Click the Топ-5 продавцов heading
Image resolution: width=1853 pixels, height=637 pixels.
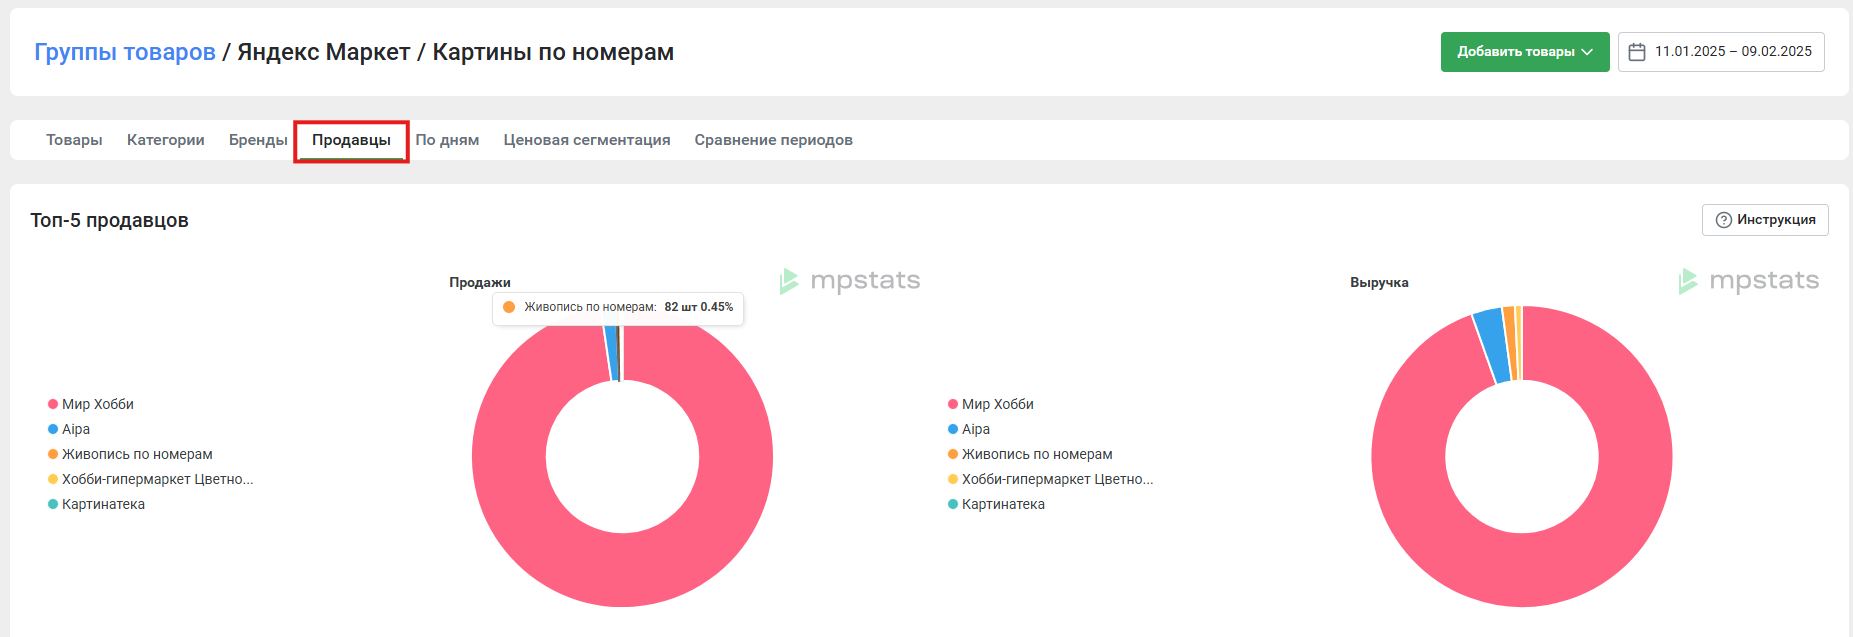point(109,220)
